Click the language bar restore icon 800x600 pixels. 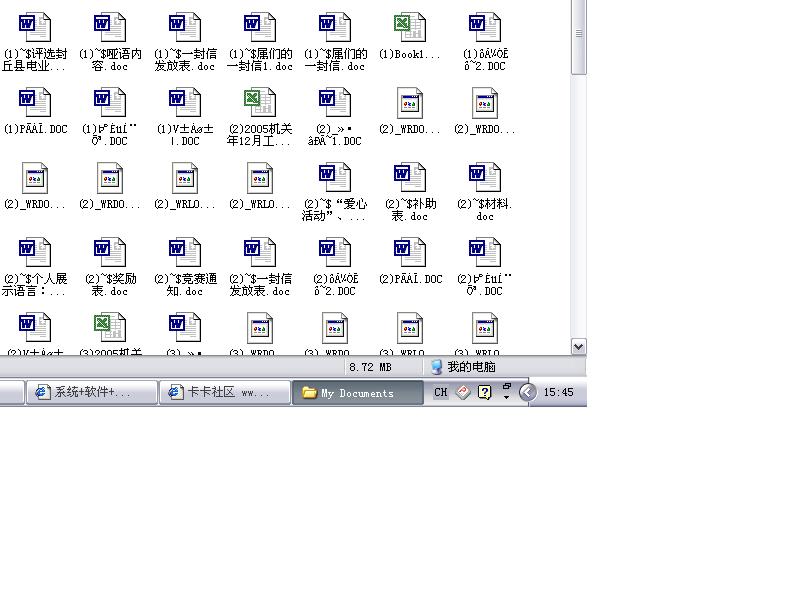tap(507, 386)
